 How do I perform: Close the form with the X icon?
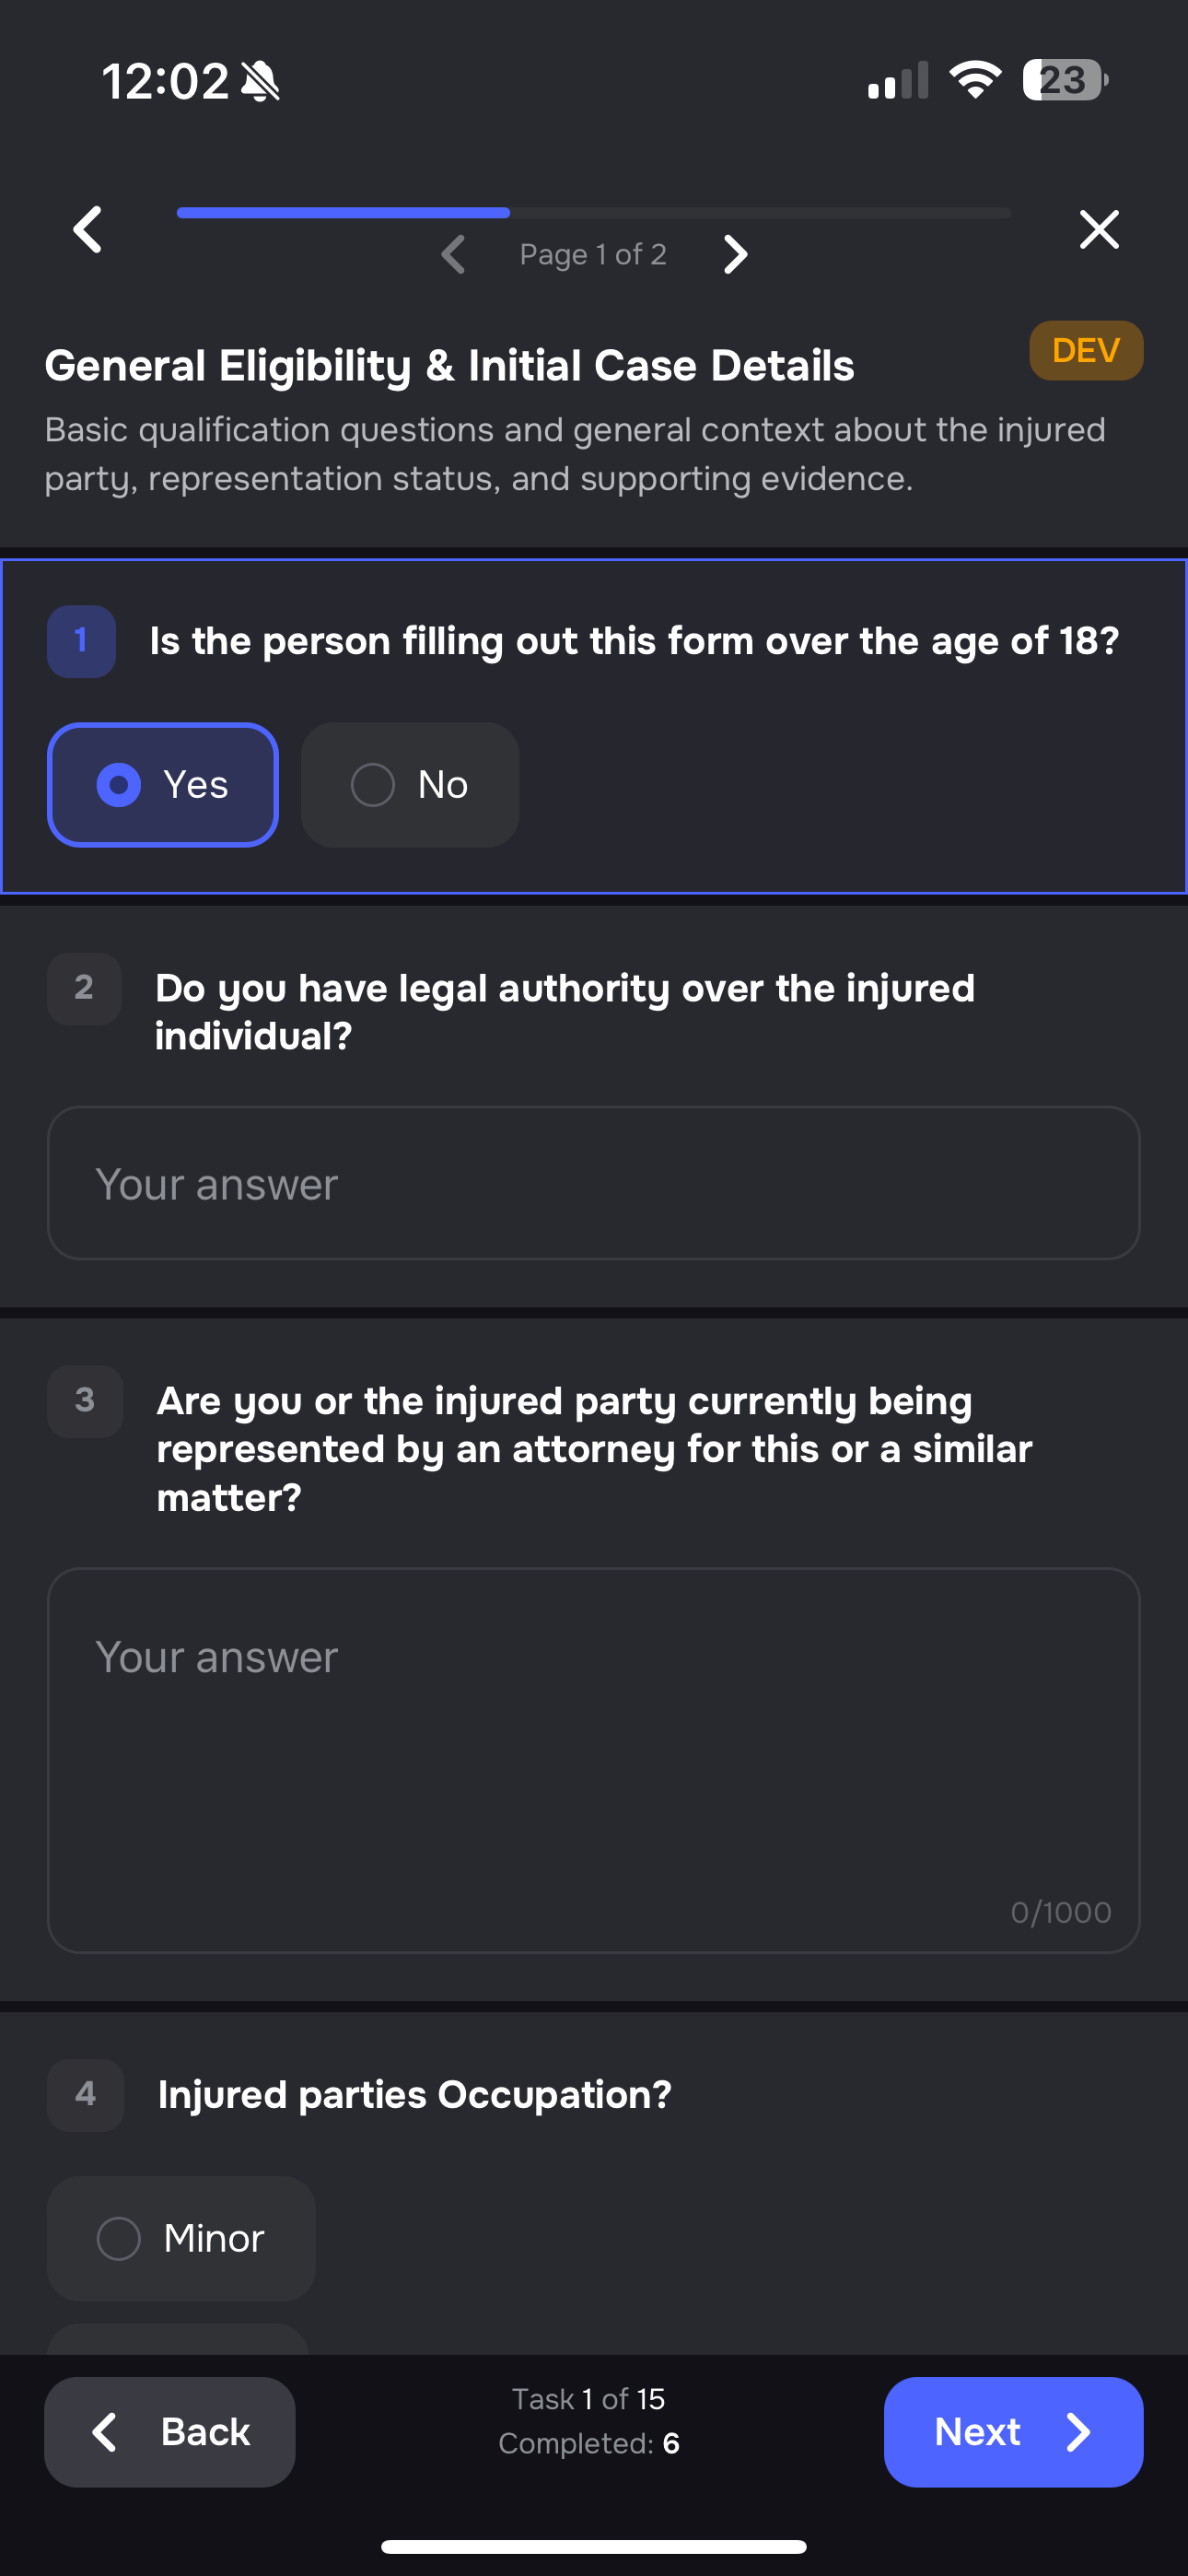coord(1098,229)
